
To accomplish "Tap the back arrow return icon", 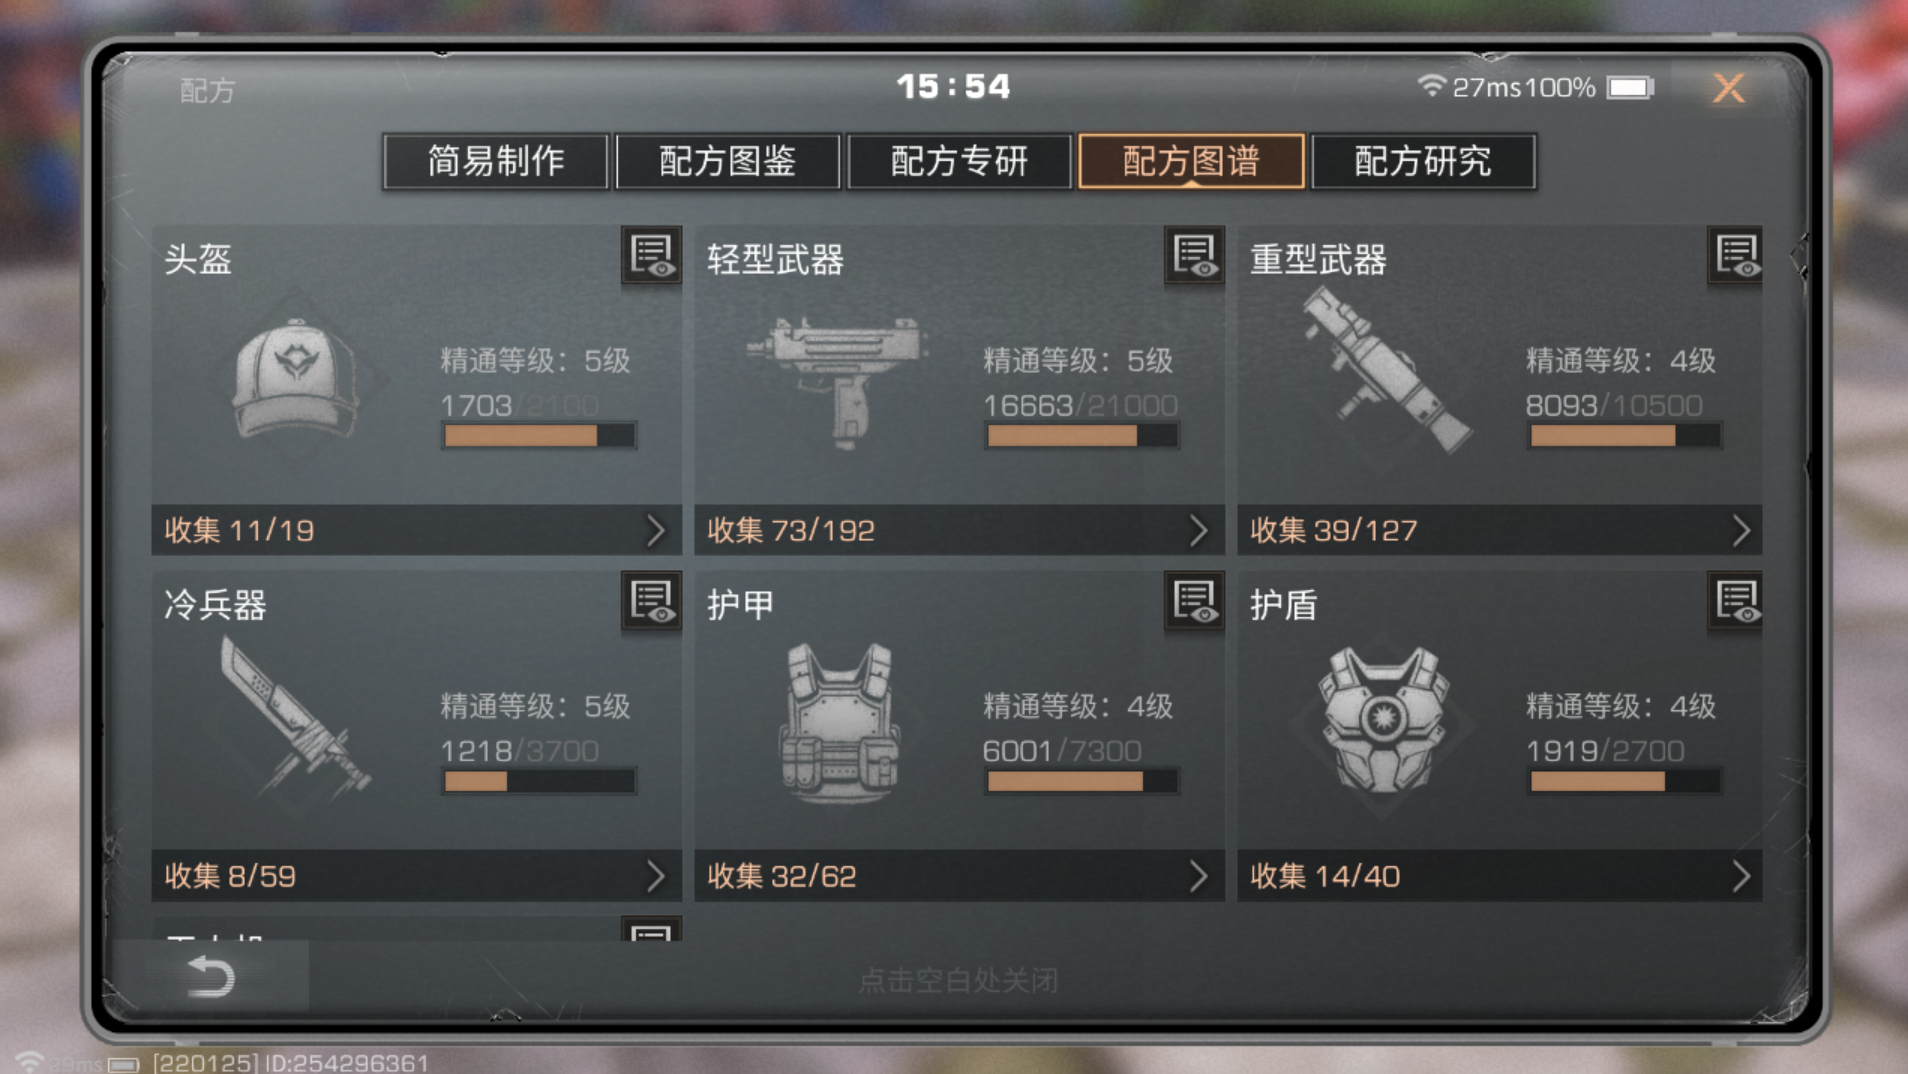I will click(210, 976).
